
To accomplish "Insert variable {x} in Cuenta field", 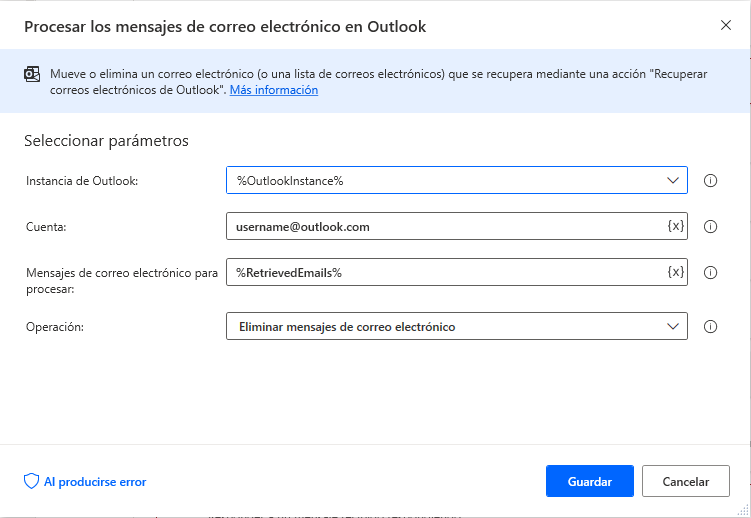I will pos(675,226).
